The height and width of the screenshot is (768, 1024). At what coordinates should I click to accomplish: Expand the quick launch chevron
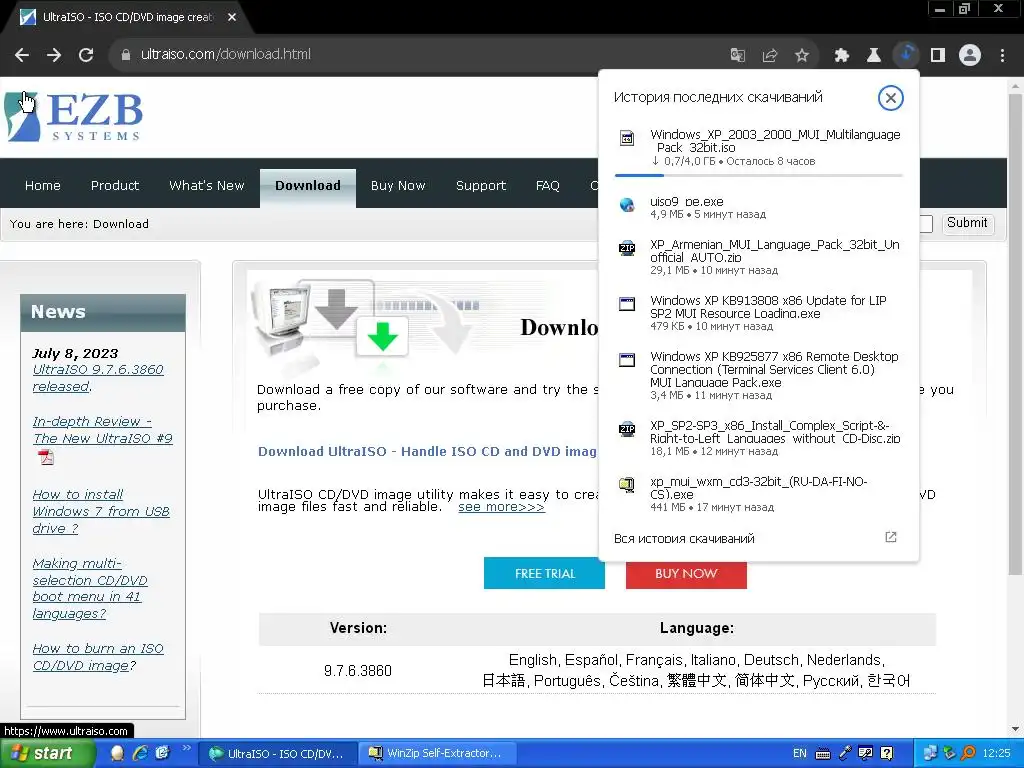coord(187,748)
